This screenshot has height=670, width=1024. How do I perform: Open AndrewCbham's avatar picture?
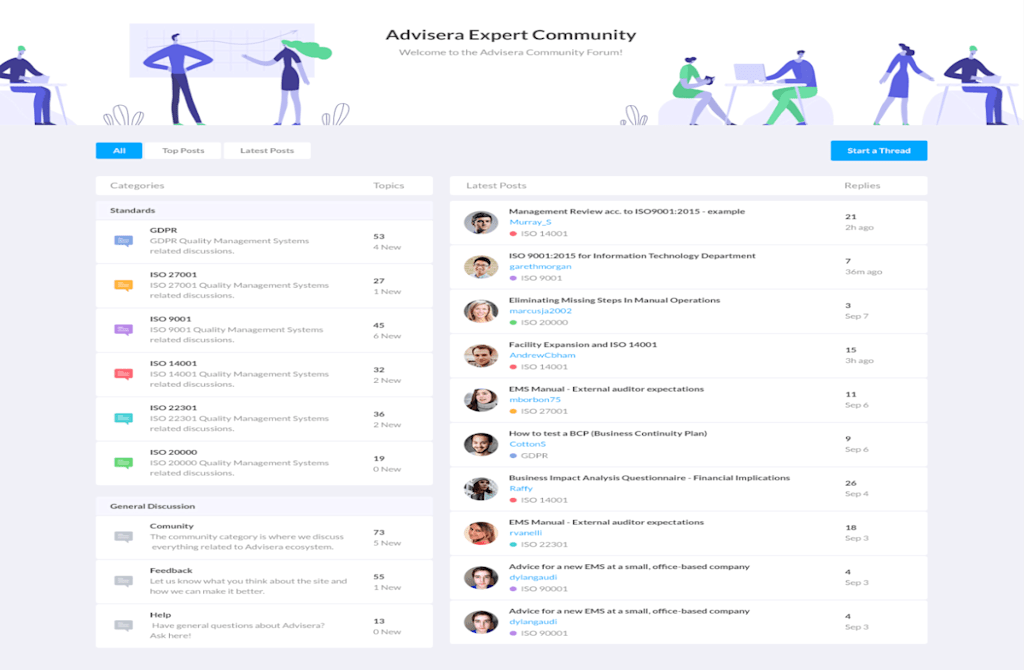(481, 356)
